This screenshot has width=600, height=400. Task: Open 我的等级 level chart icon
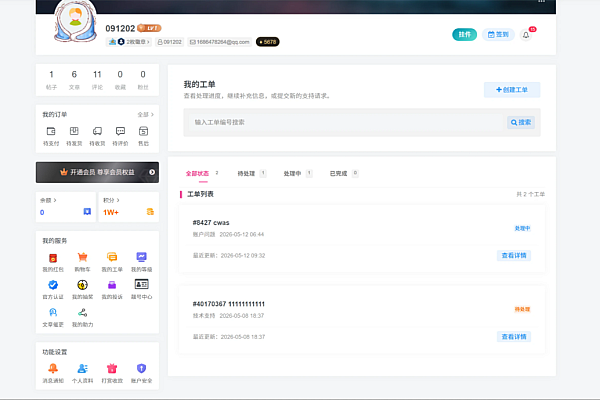click(x=141, y=257)
